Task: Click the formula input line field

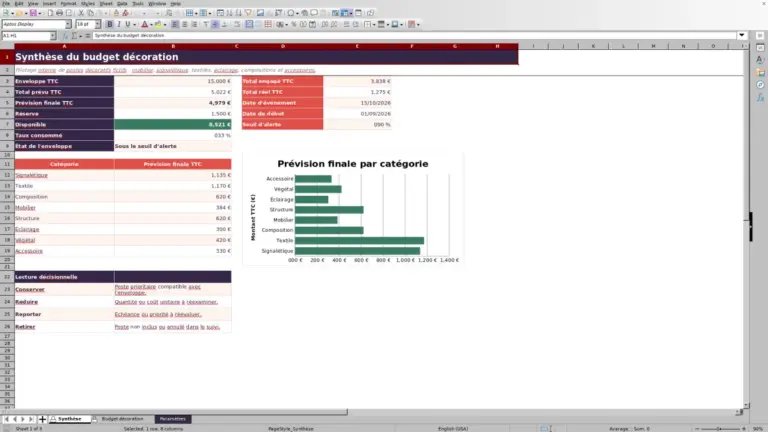Action: pyautogui.click(x=414, y=35)
